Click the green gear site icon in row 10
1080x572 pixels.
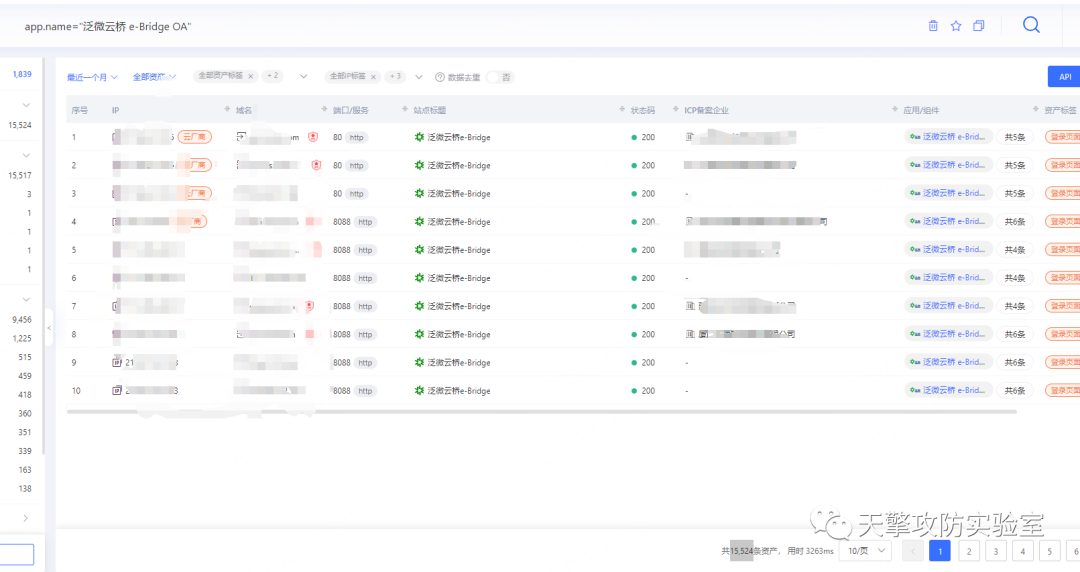tap(419, 390)
